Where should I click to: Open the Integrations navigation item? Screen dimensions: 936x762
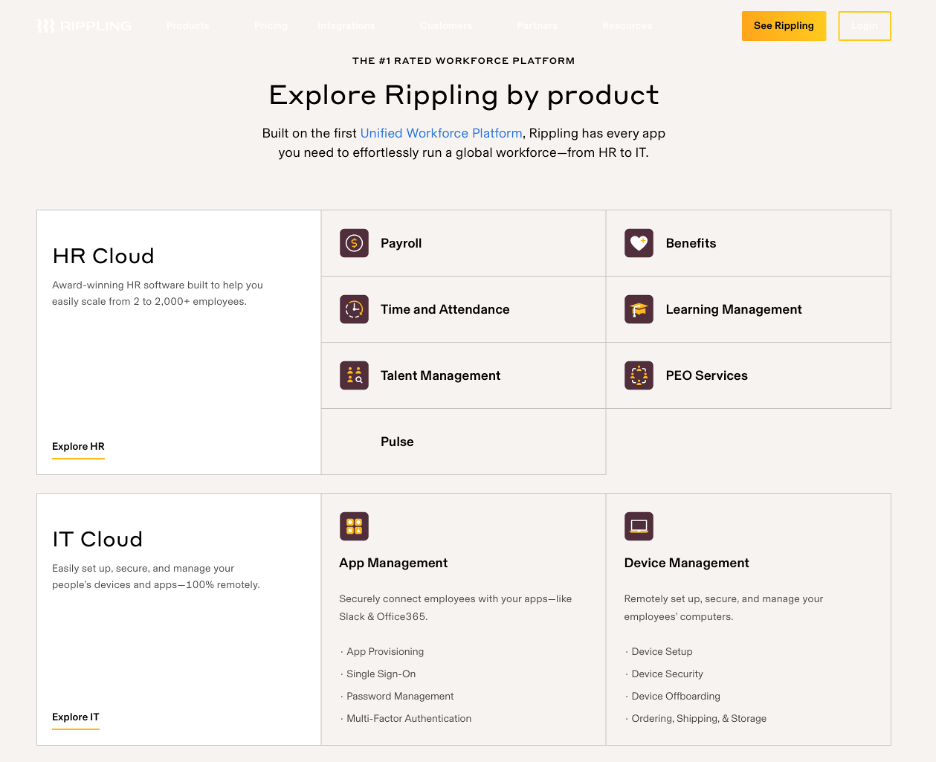pyautogui.click(x=346, y=26)
